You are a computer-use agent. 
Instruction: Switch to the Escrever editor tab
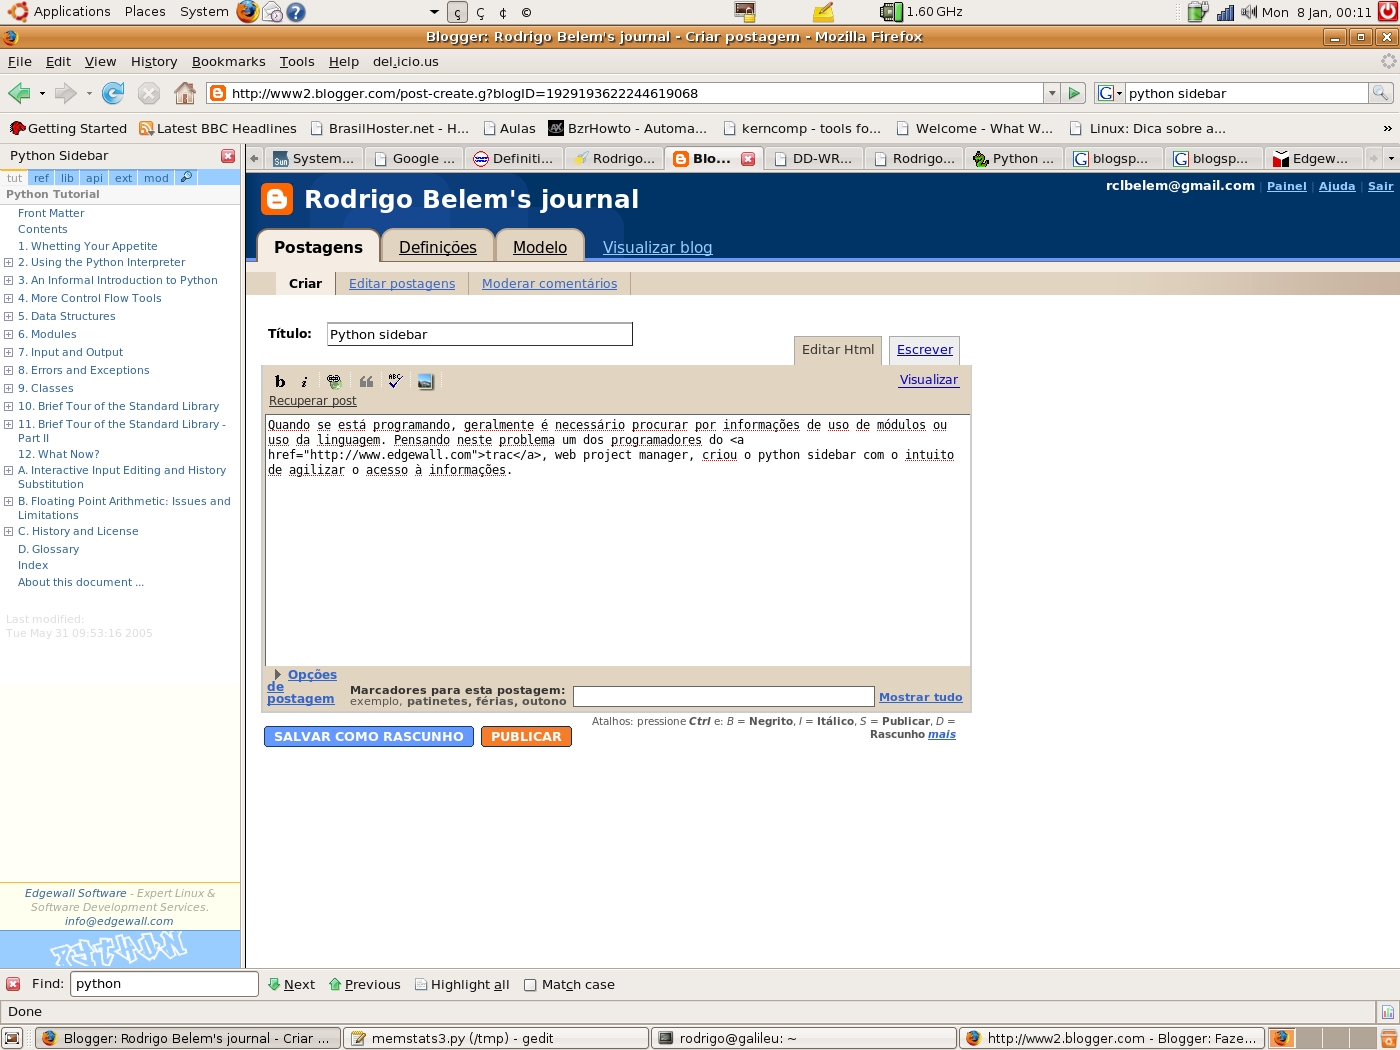[x=925, y=350]
